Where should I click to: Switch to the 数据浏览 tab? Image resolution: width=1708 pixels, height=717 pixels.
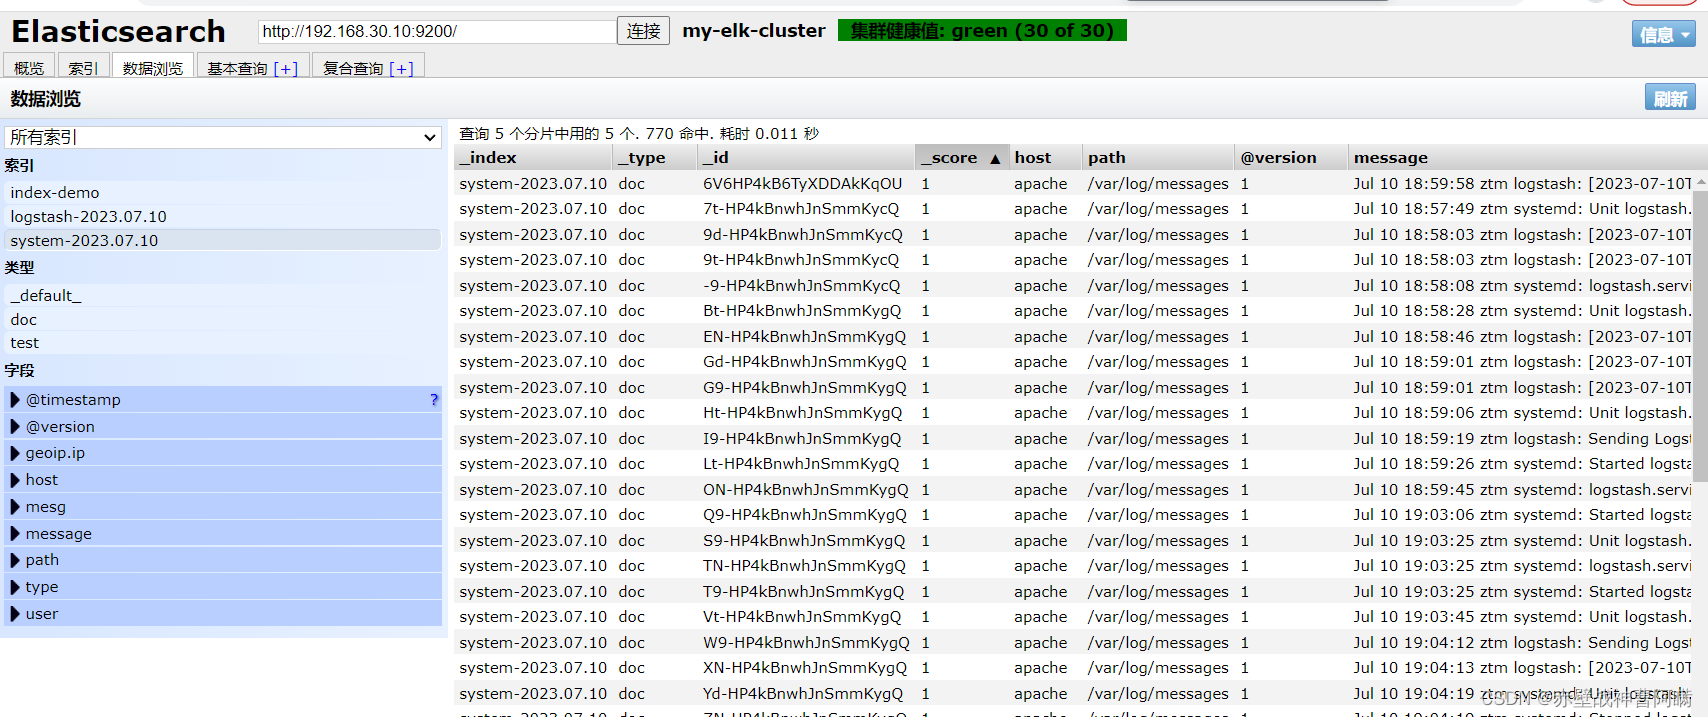point(153,67)
